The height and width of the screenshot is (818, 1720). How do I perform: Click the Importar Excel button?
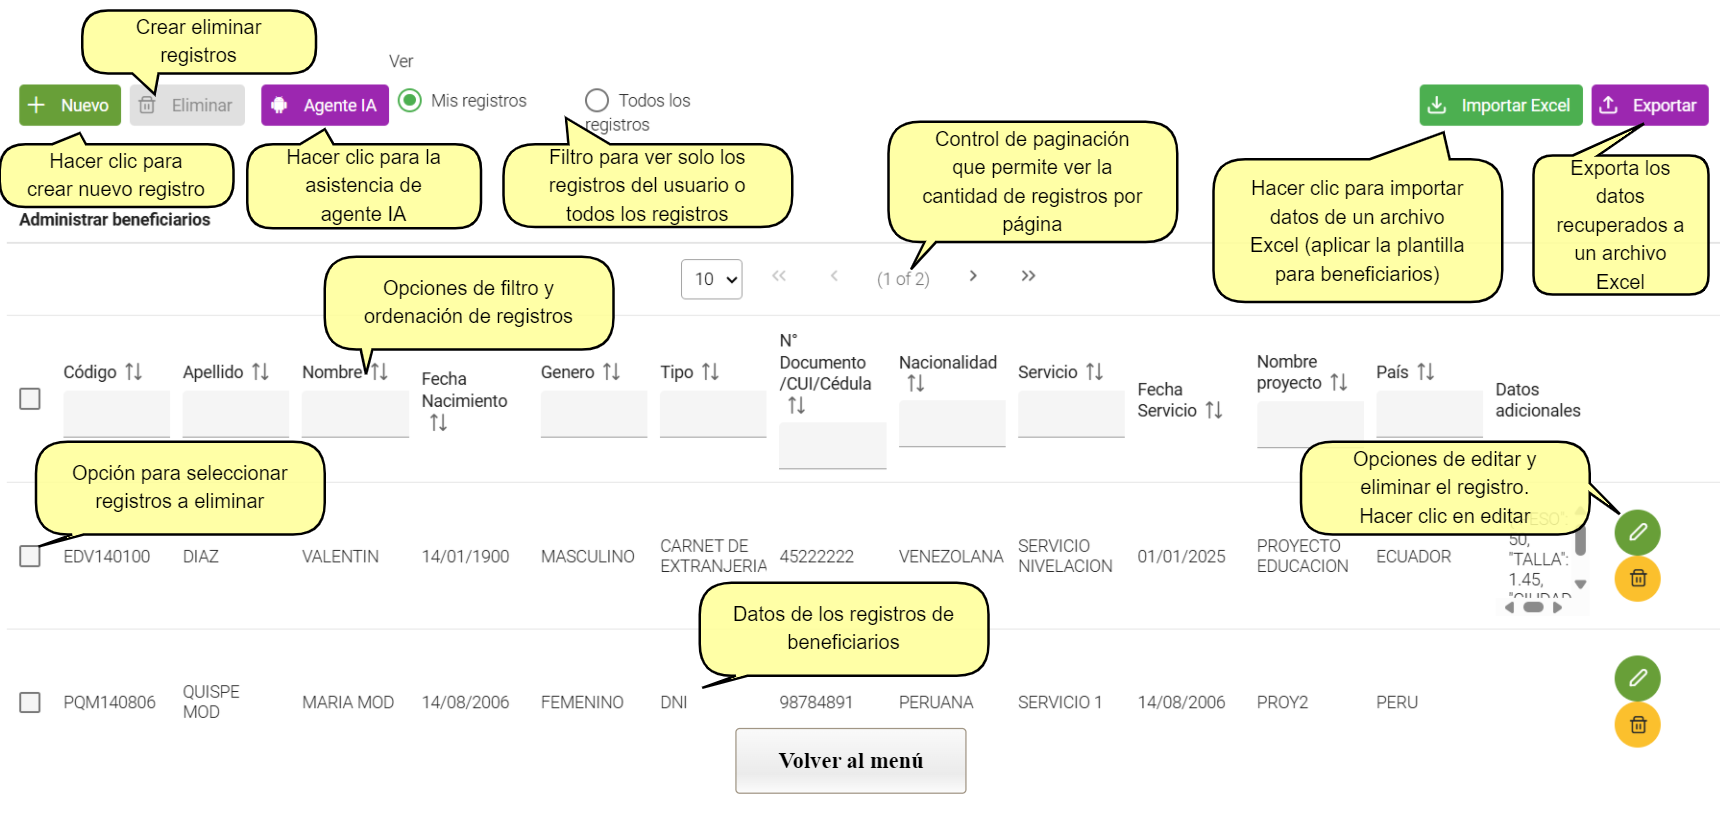point(1500,105)
